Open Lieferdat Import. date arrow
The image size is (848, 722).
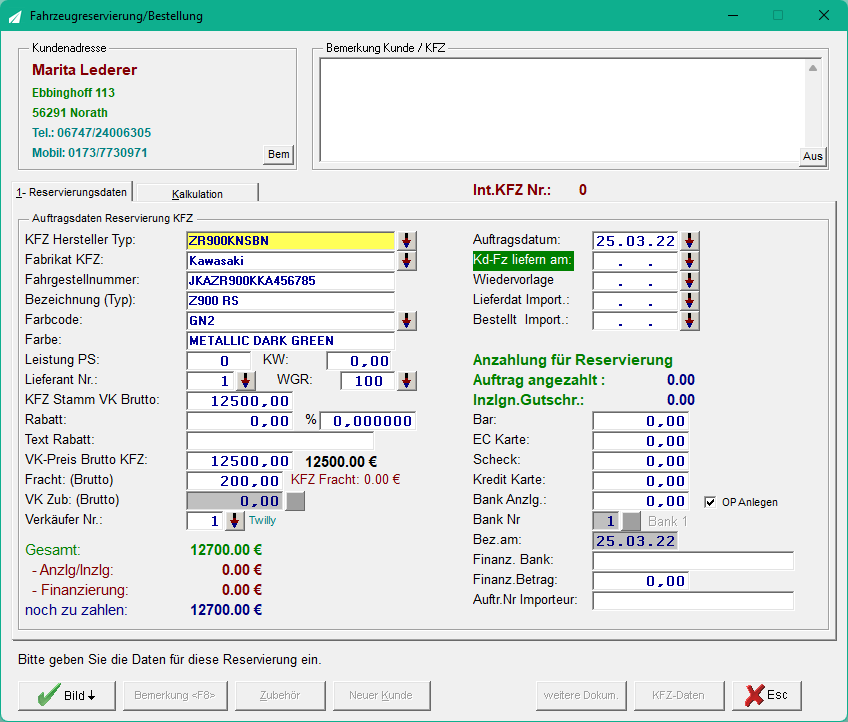pos(689,301)
